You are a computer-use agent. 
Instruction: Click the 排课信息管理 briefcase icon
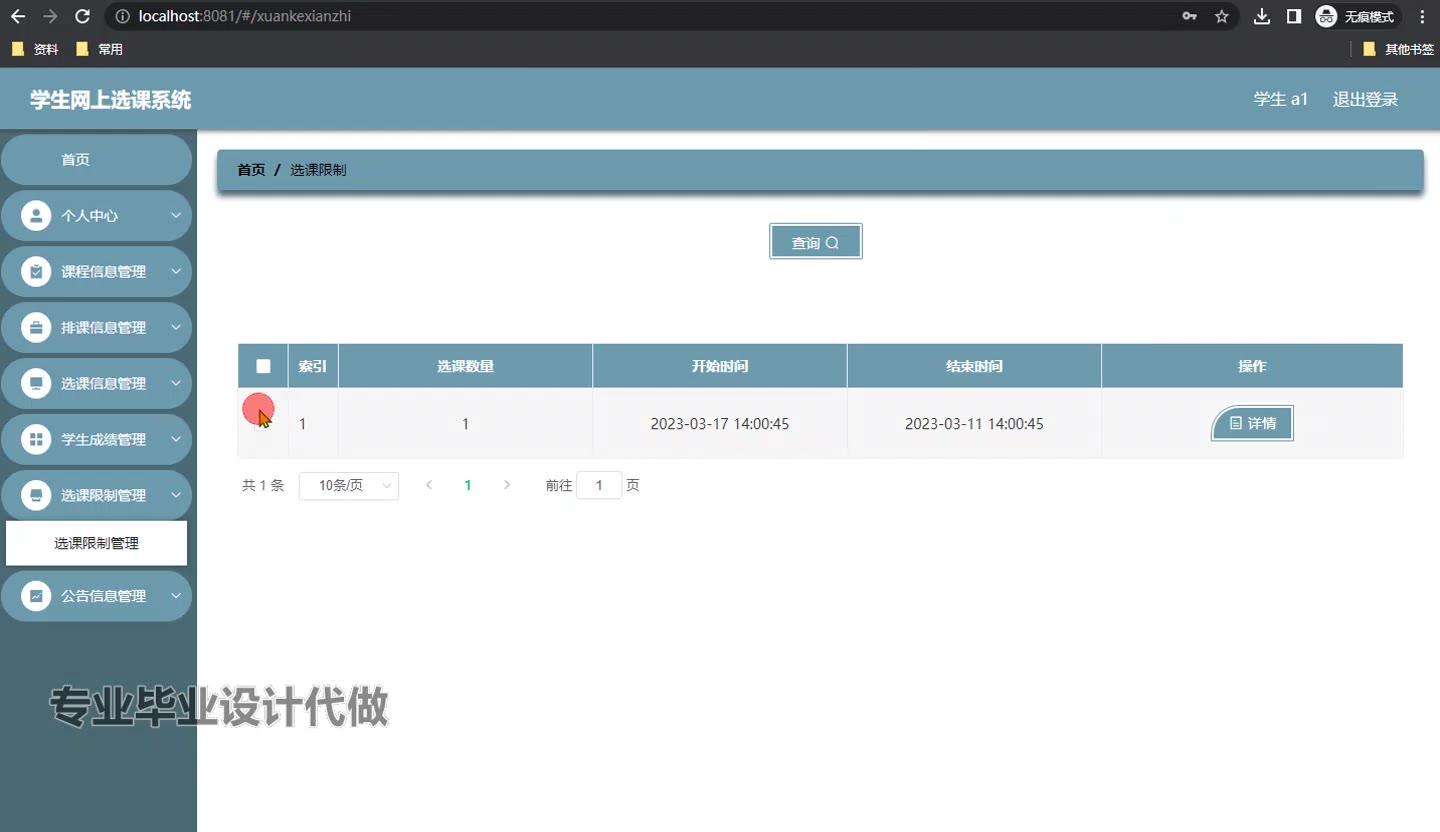click(36, 327)
